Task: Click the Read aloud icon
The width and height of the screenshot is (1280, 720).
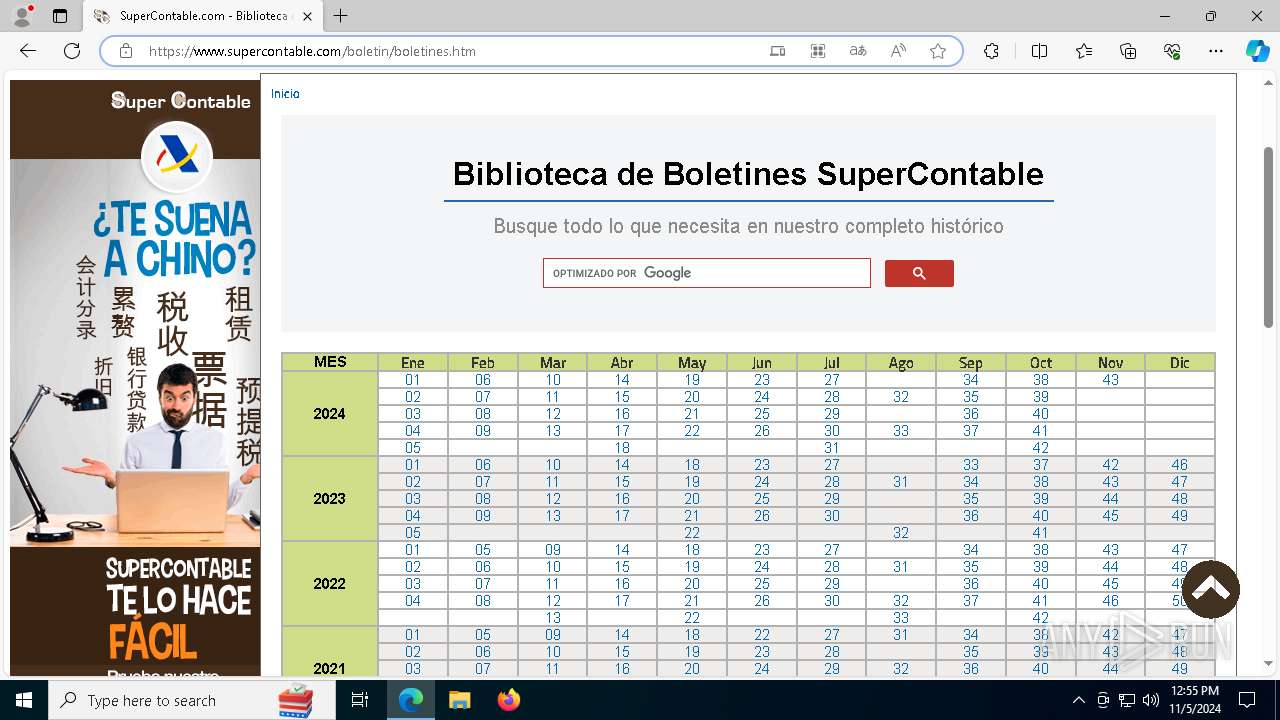Action: (898, 51)
